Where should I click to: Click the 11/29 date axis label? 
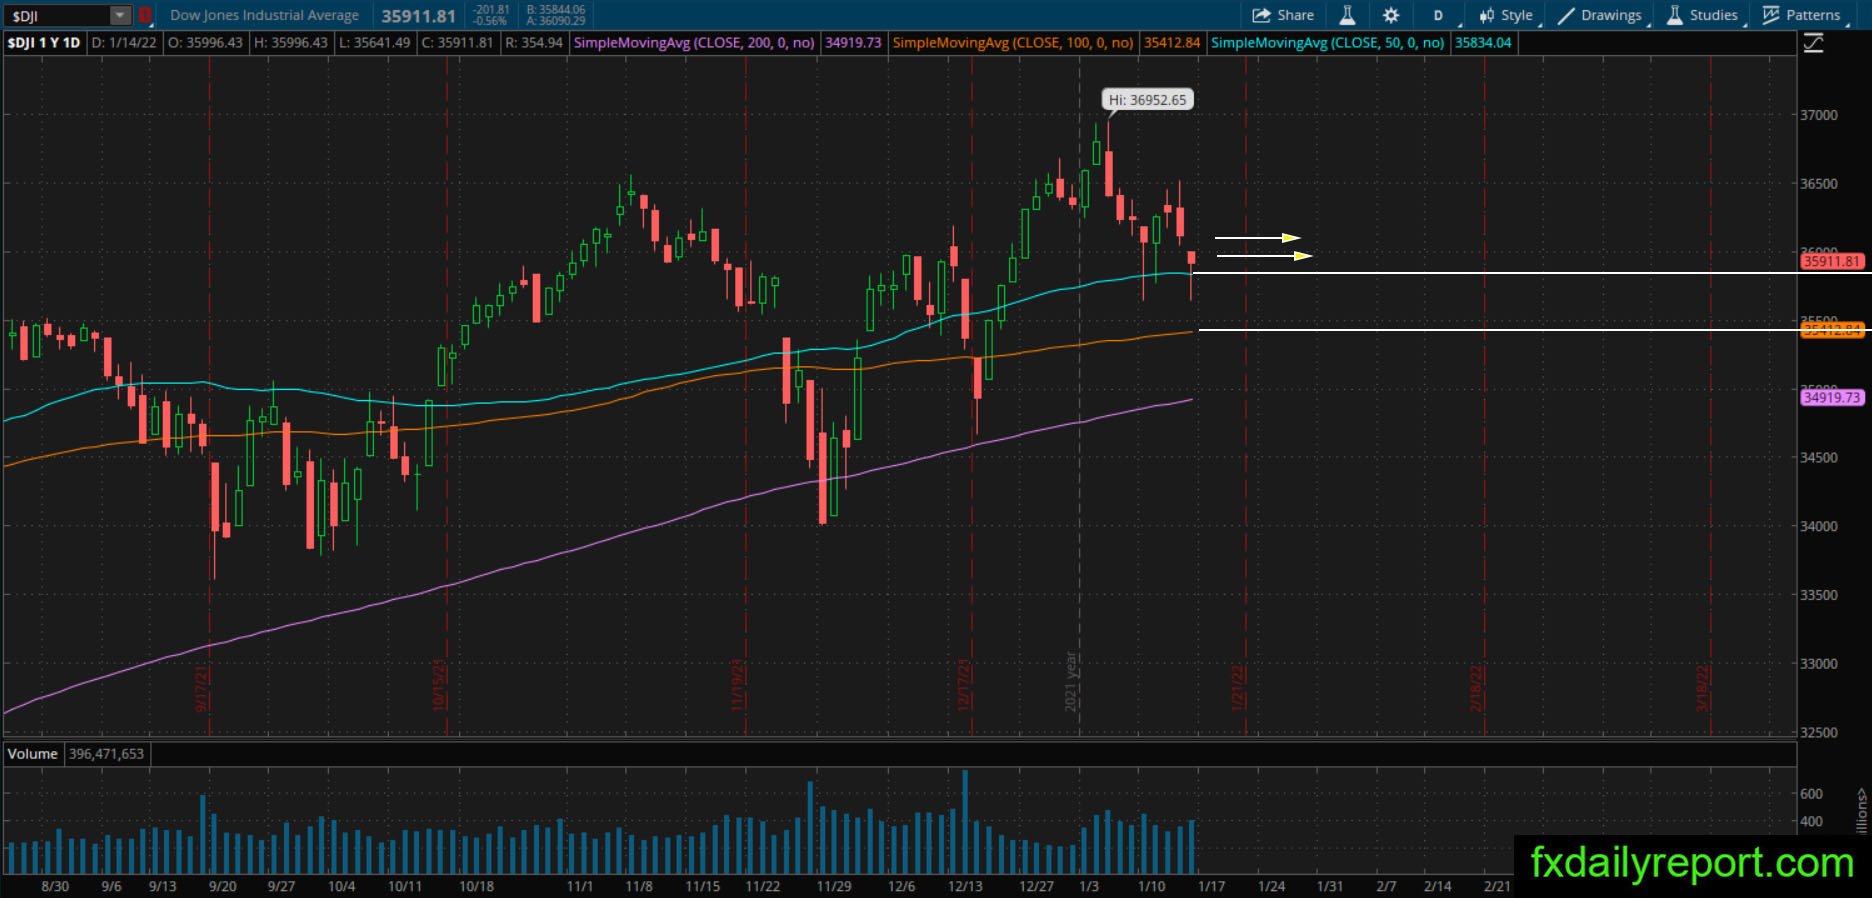point(834,886)
